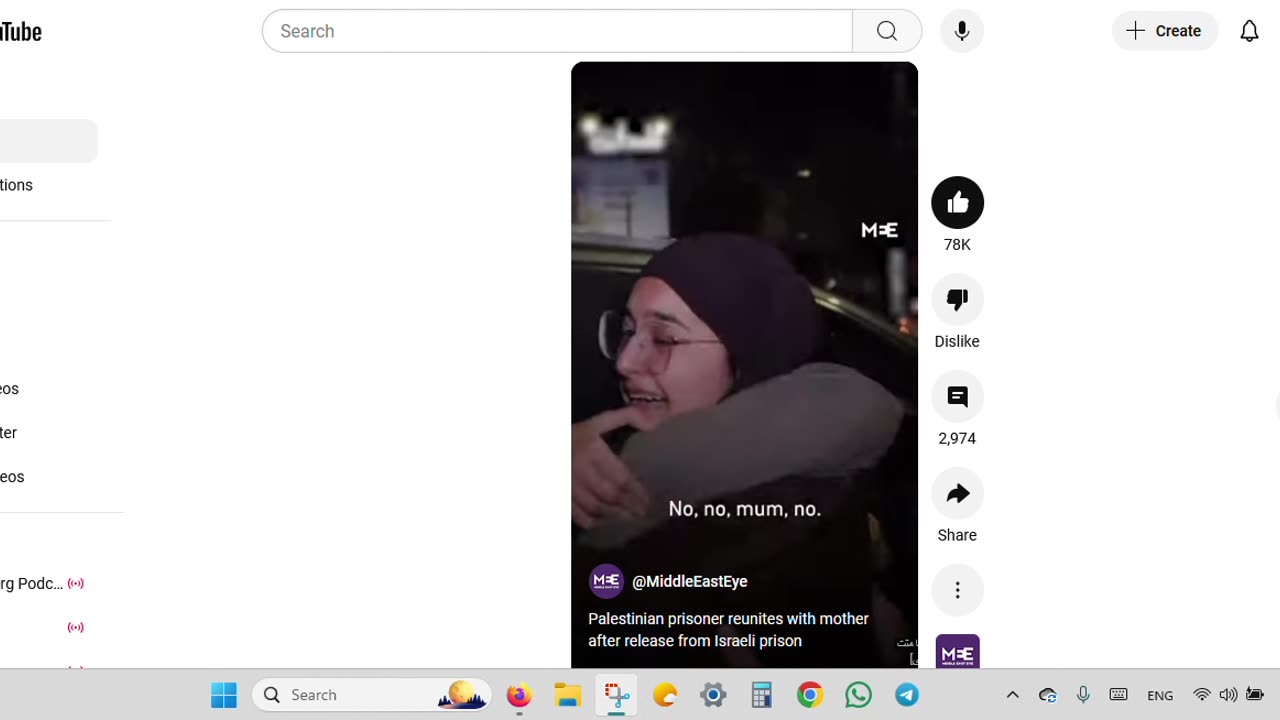Open the @MiddleEastEye channel link
This screenshot has height=720, width=1280.
coord(690,581)
